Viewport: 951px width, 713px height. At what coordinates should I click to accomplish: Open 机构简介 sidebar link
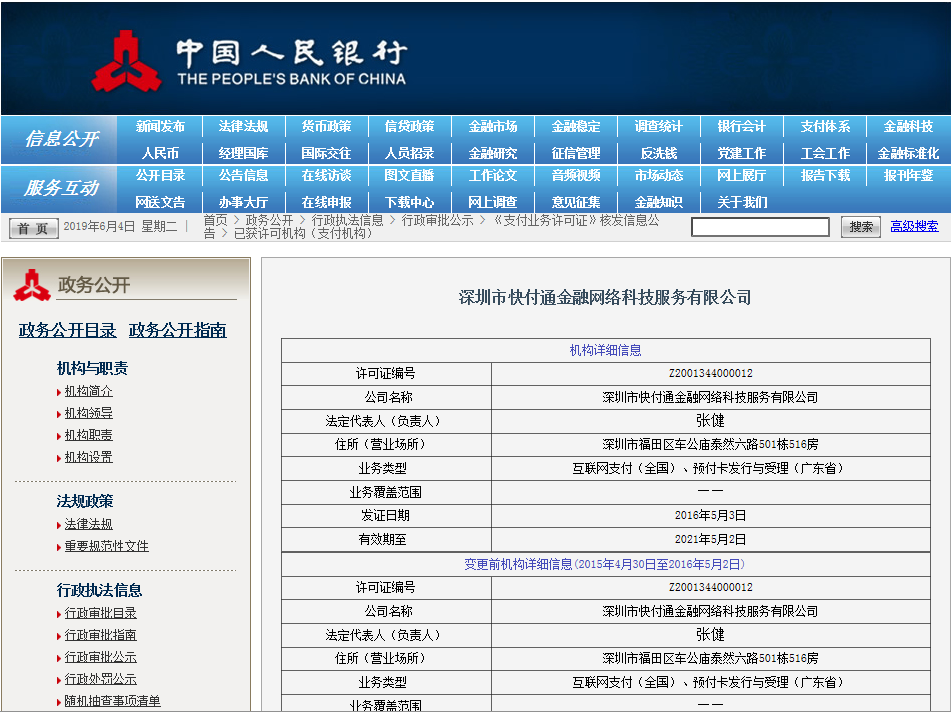(x=89, y=392)
